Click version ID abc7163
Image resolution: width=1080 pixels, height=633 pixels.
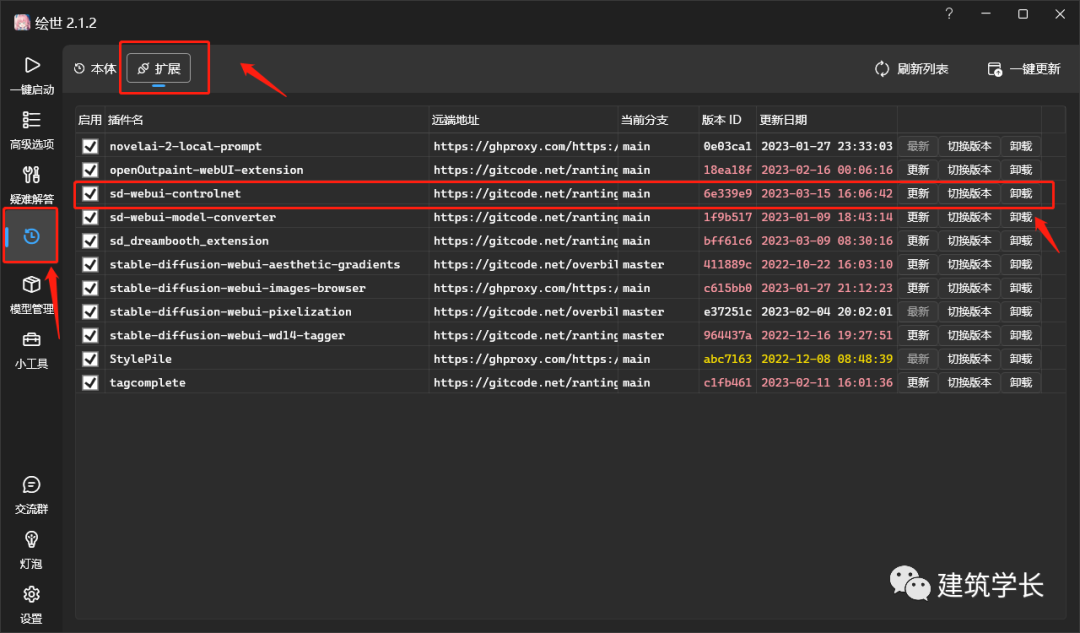727,359
